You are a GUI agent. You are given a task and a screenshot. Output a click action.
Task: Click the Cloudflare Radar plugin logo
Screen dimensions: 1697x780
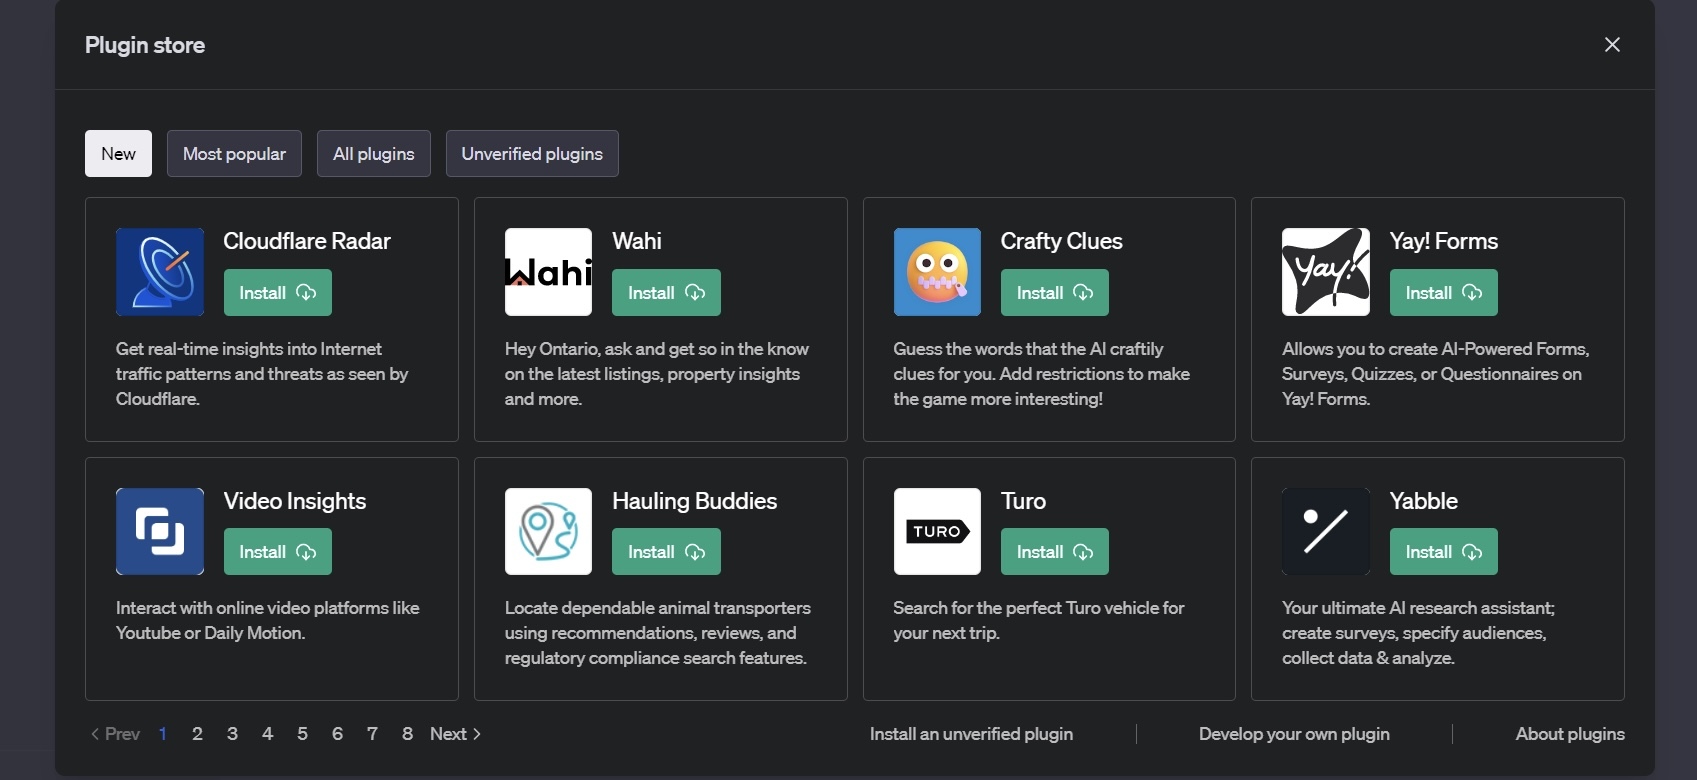160,272
